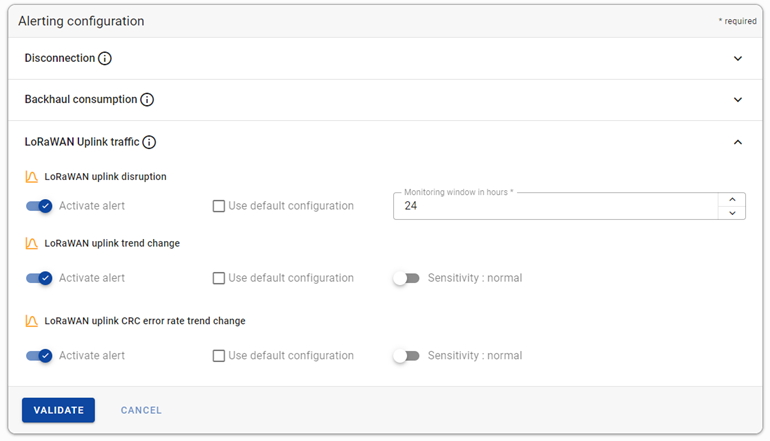Check default configuration for uplink trend change

point(219,278)
